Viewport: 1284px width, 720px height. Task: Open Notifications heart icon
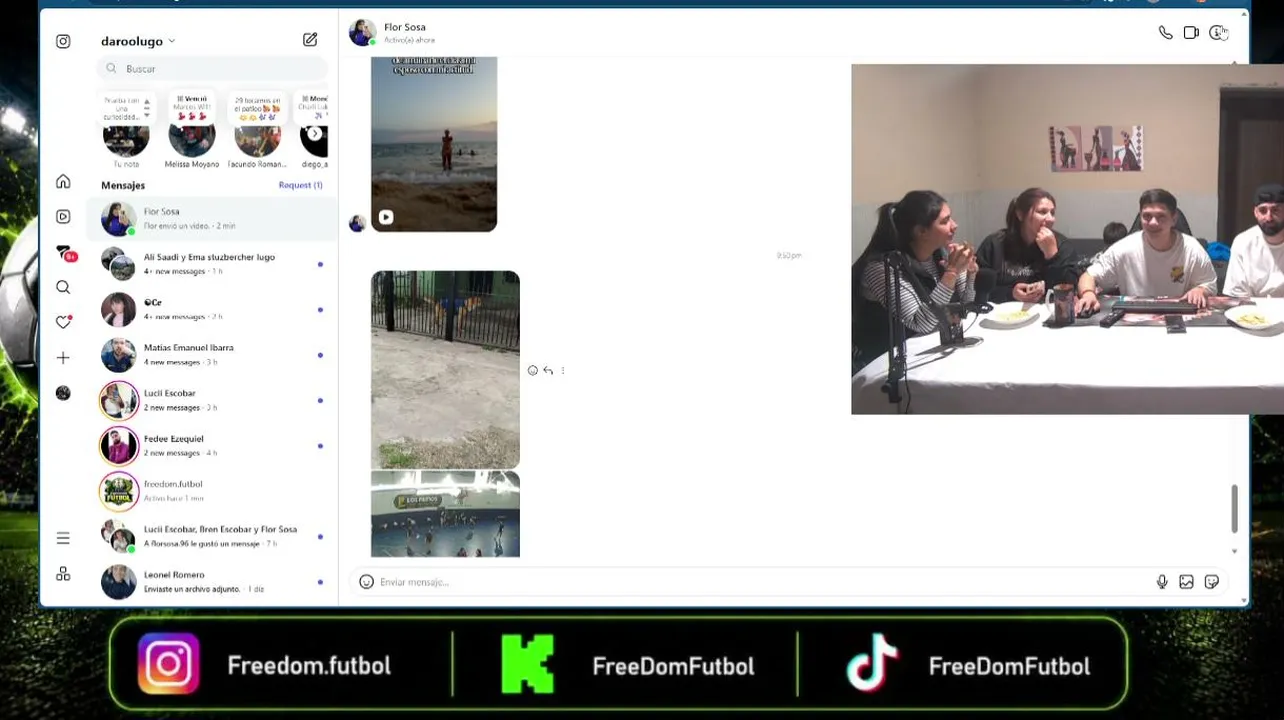pos(63,322)
